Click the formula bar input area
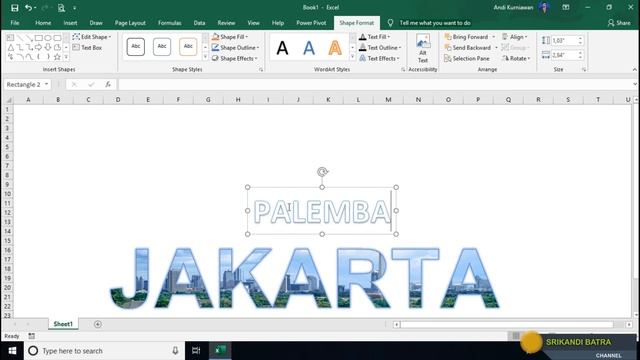The image size is (640, 360). [375, 84]
